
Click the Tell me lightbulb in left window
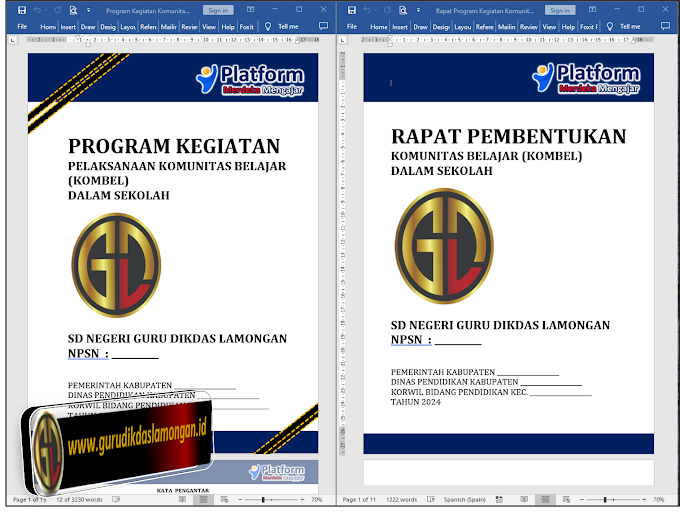268,26
